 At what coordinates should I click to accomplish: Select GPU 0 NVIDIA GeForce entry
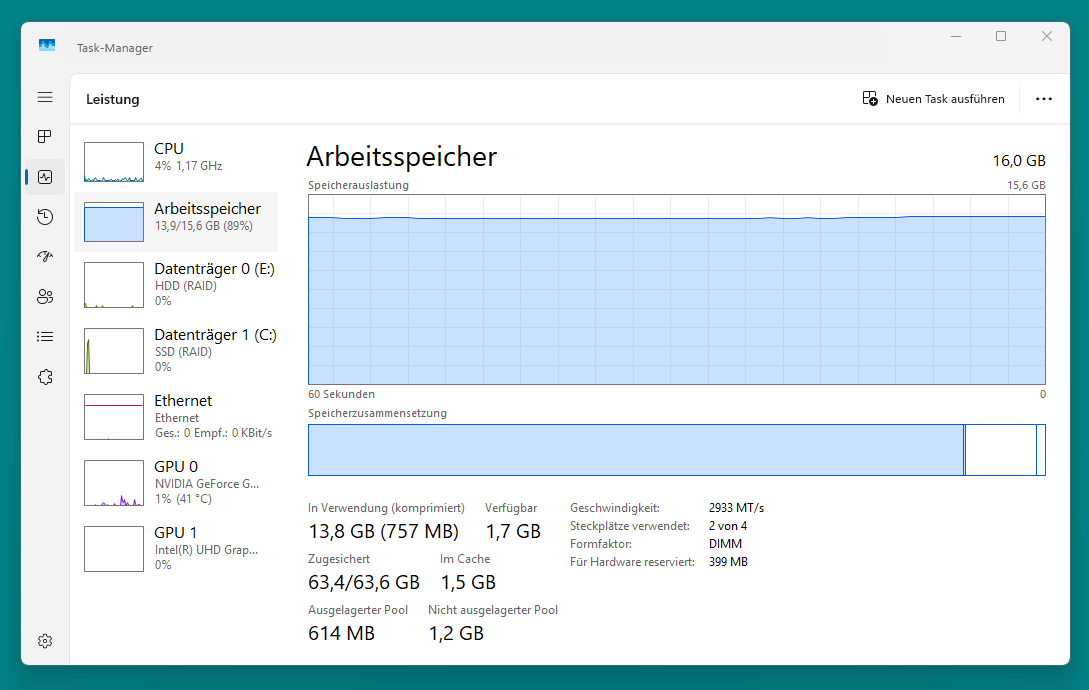176,482
